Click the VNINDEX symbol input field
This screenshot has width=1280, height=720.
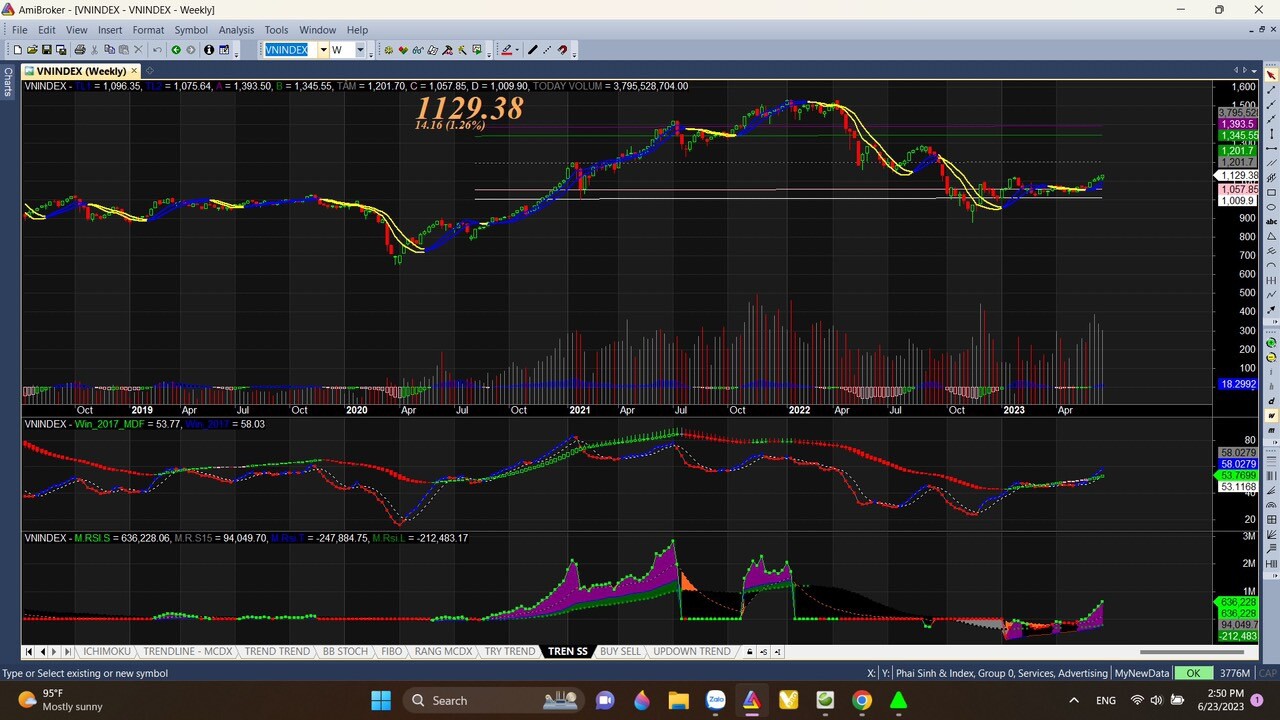click(x=290, y=50)
